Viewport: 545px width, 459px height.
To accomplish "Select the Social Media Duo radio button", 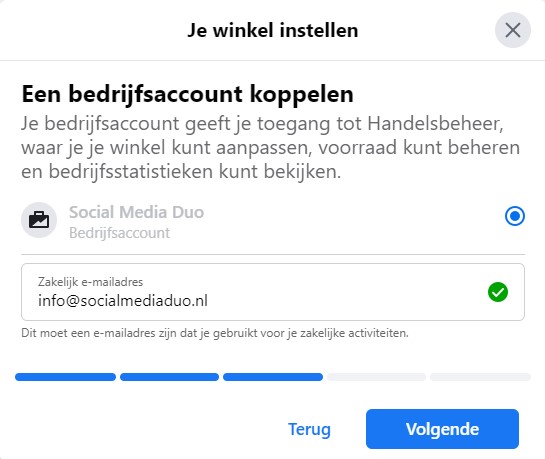I will [515, 216].
